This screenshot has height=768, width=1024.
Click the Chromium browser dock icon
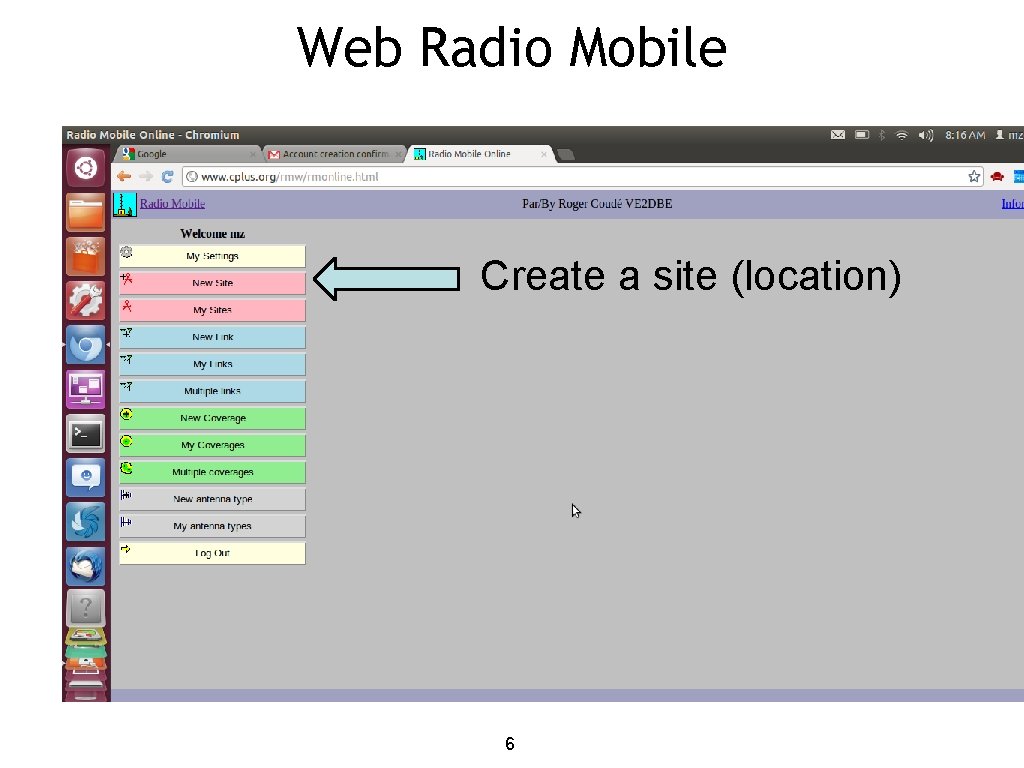(86, 344)
